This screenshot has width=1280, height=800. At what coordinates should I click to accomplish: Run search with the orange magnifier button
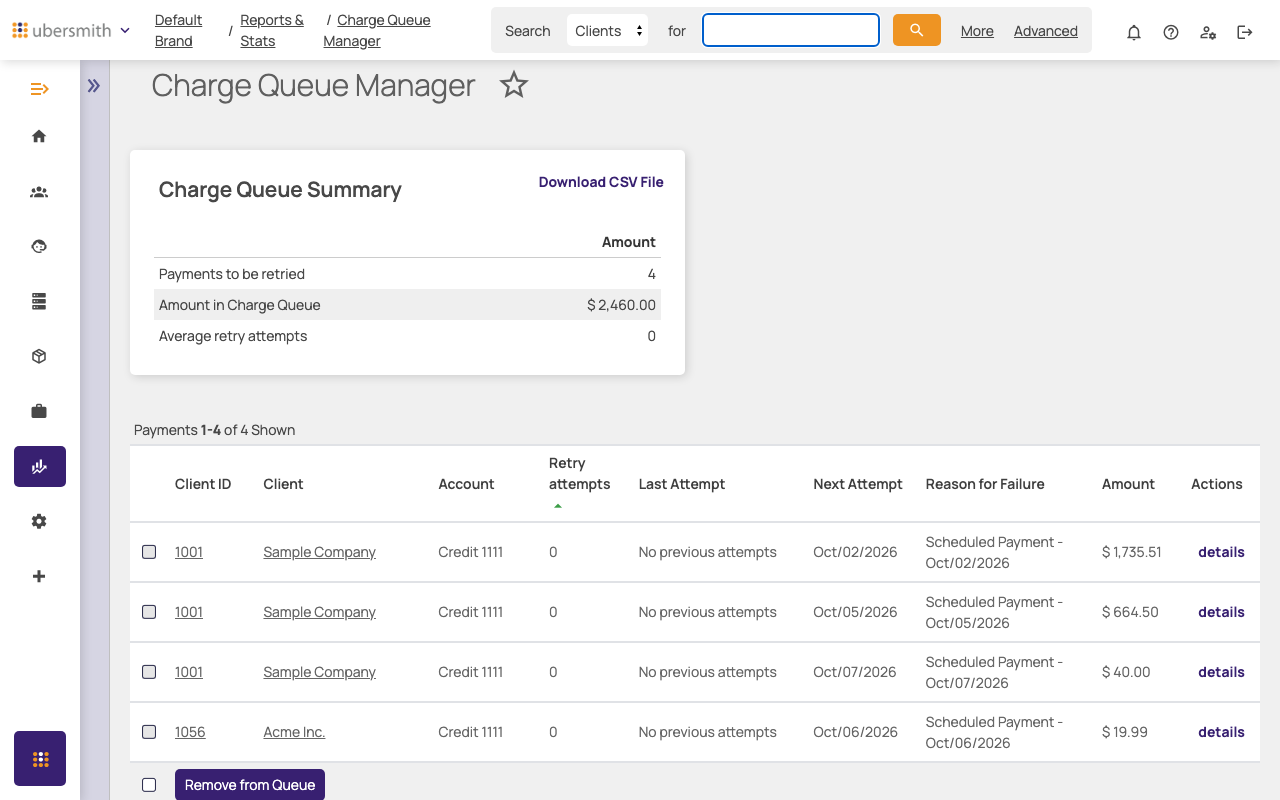coord(917,30)
